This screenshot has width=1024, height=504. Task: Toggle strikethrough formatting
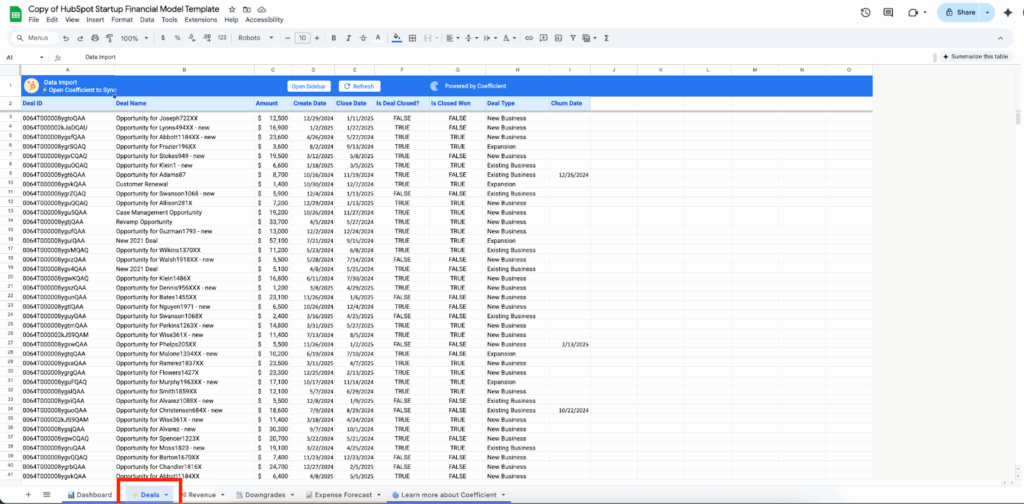tap(362, 38)
